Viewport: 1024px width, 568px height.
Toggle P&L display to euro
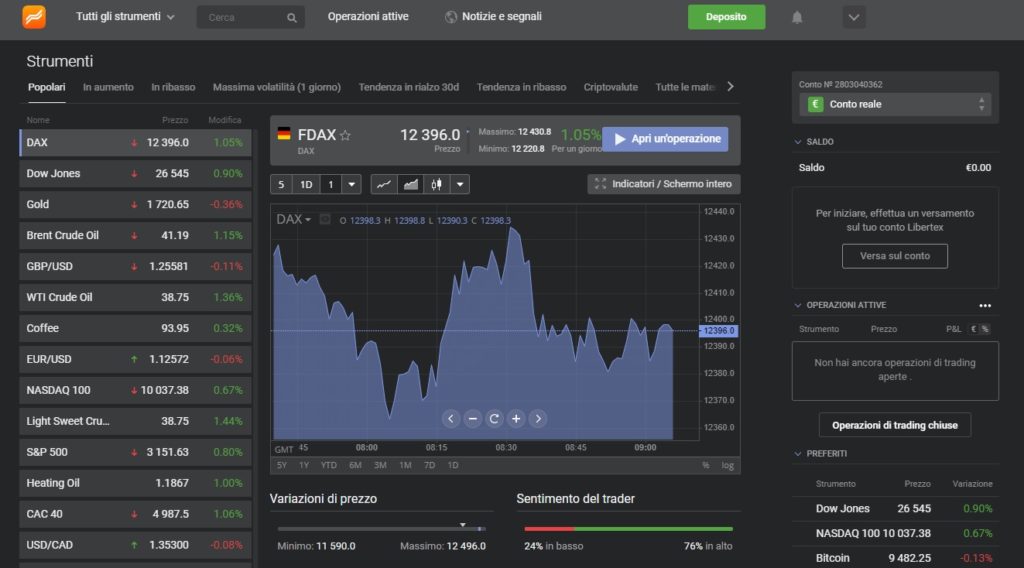click(973, 329)
